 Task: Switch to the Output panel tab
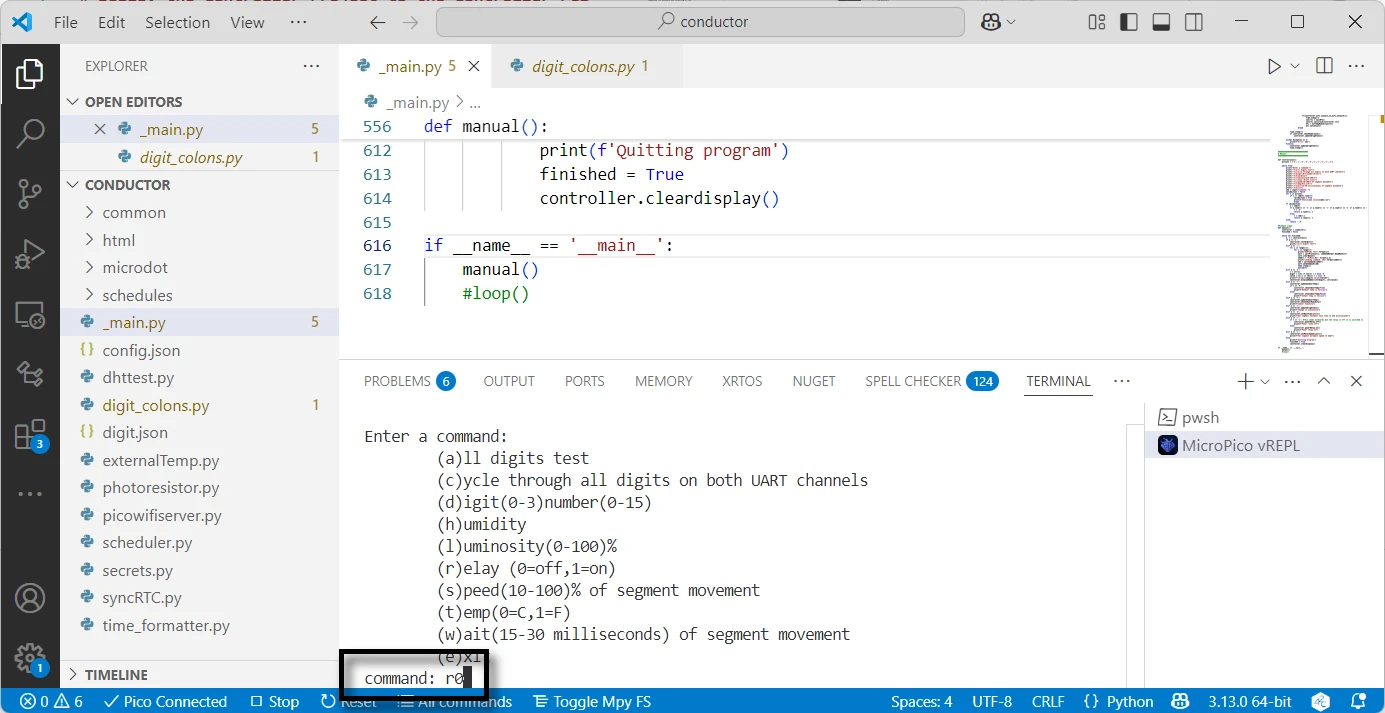click(509, 381)
